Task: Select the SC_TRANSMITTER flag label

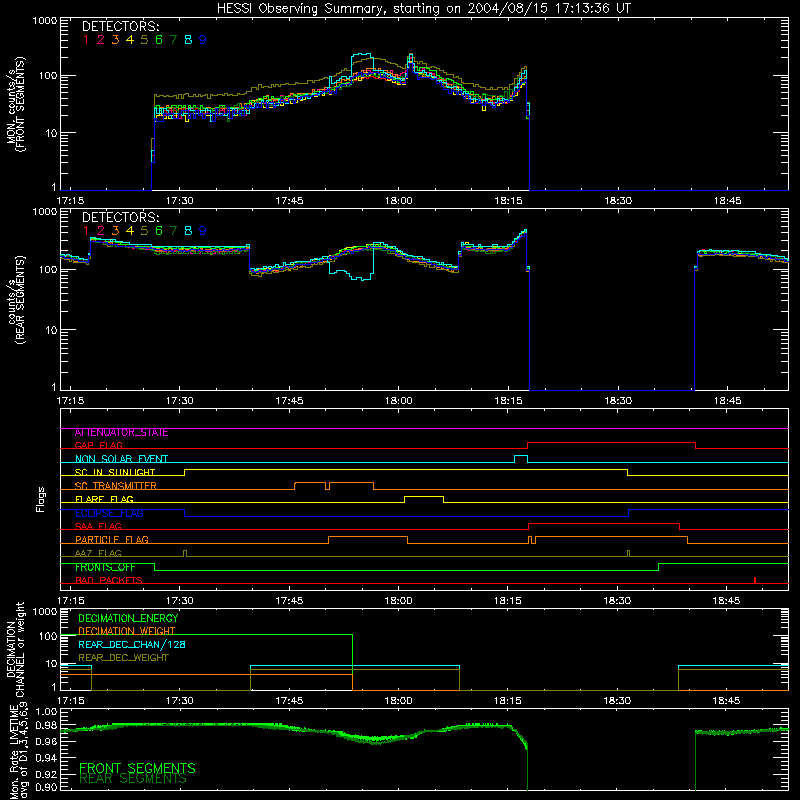Action: pos(116,486)
